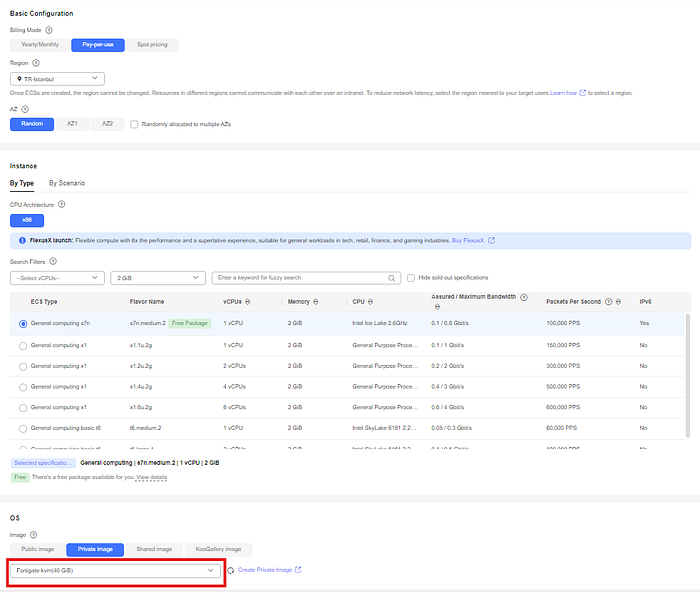Click the flavor table vertical scrollbar

click(688, 375)
